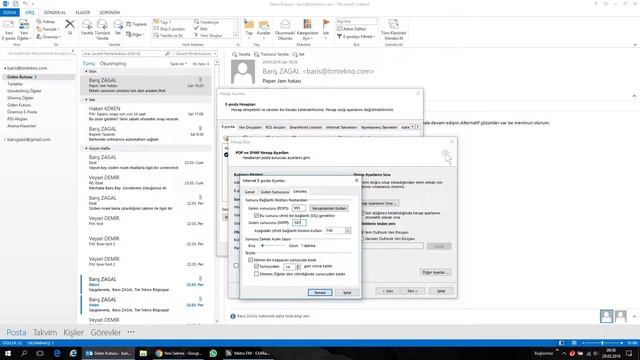Open WhatsApp in the taskbar

coord(213,353)
